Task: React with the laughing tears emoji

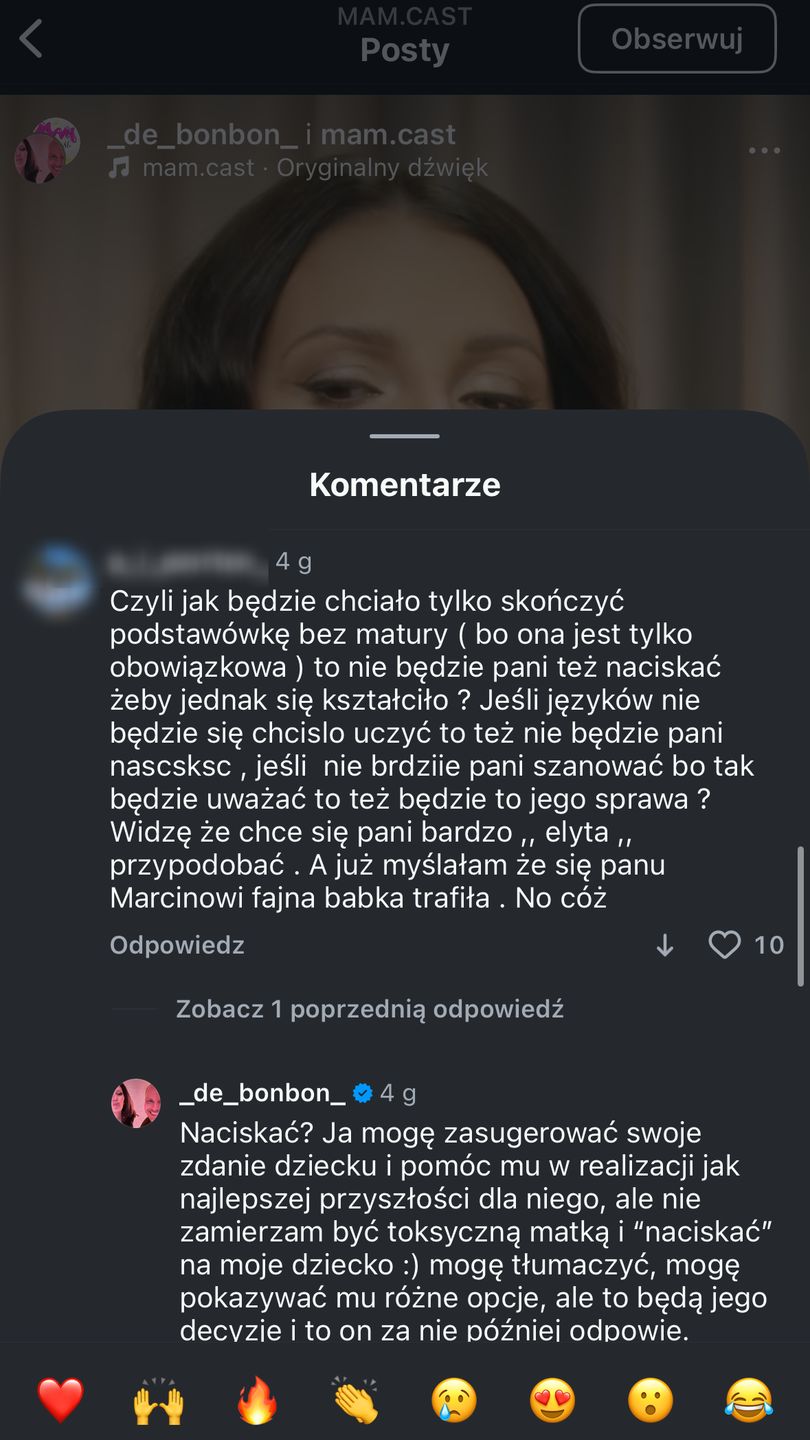Action: tap(749, 1400)
